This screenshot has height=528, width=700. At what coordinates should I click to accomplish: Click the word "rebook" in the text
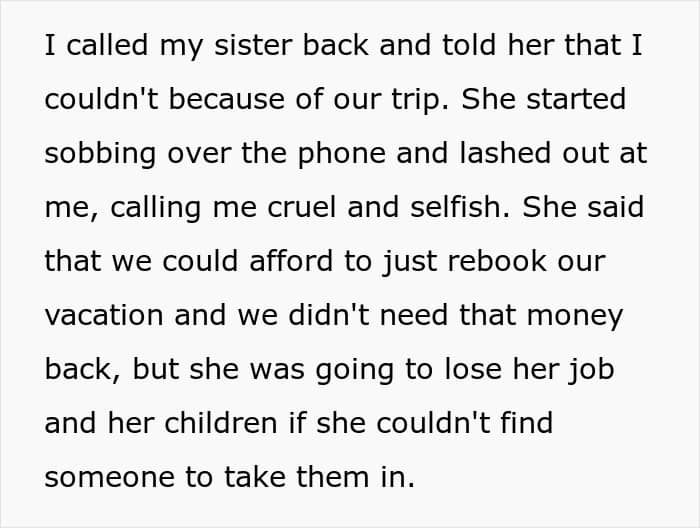coord(496,261)
